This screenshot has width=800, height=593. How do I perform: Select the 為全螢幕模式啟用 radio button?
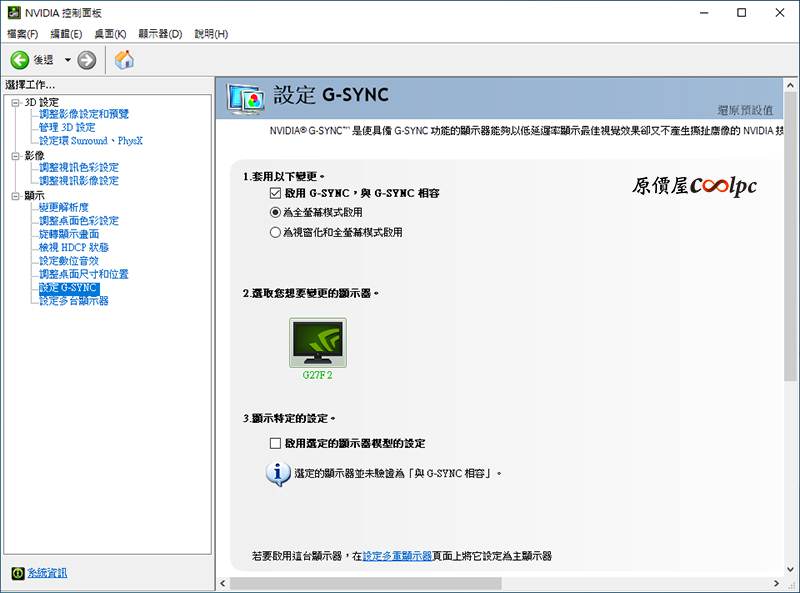click(275, 212)
